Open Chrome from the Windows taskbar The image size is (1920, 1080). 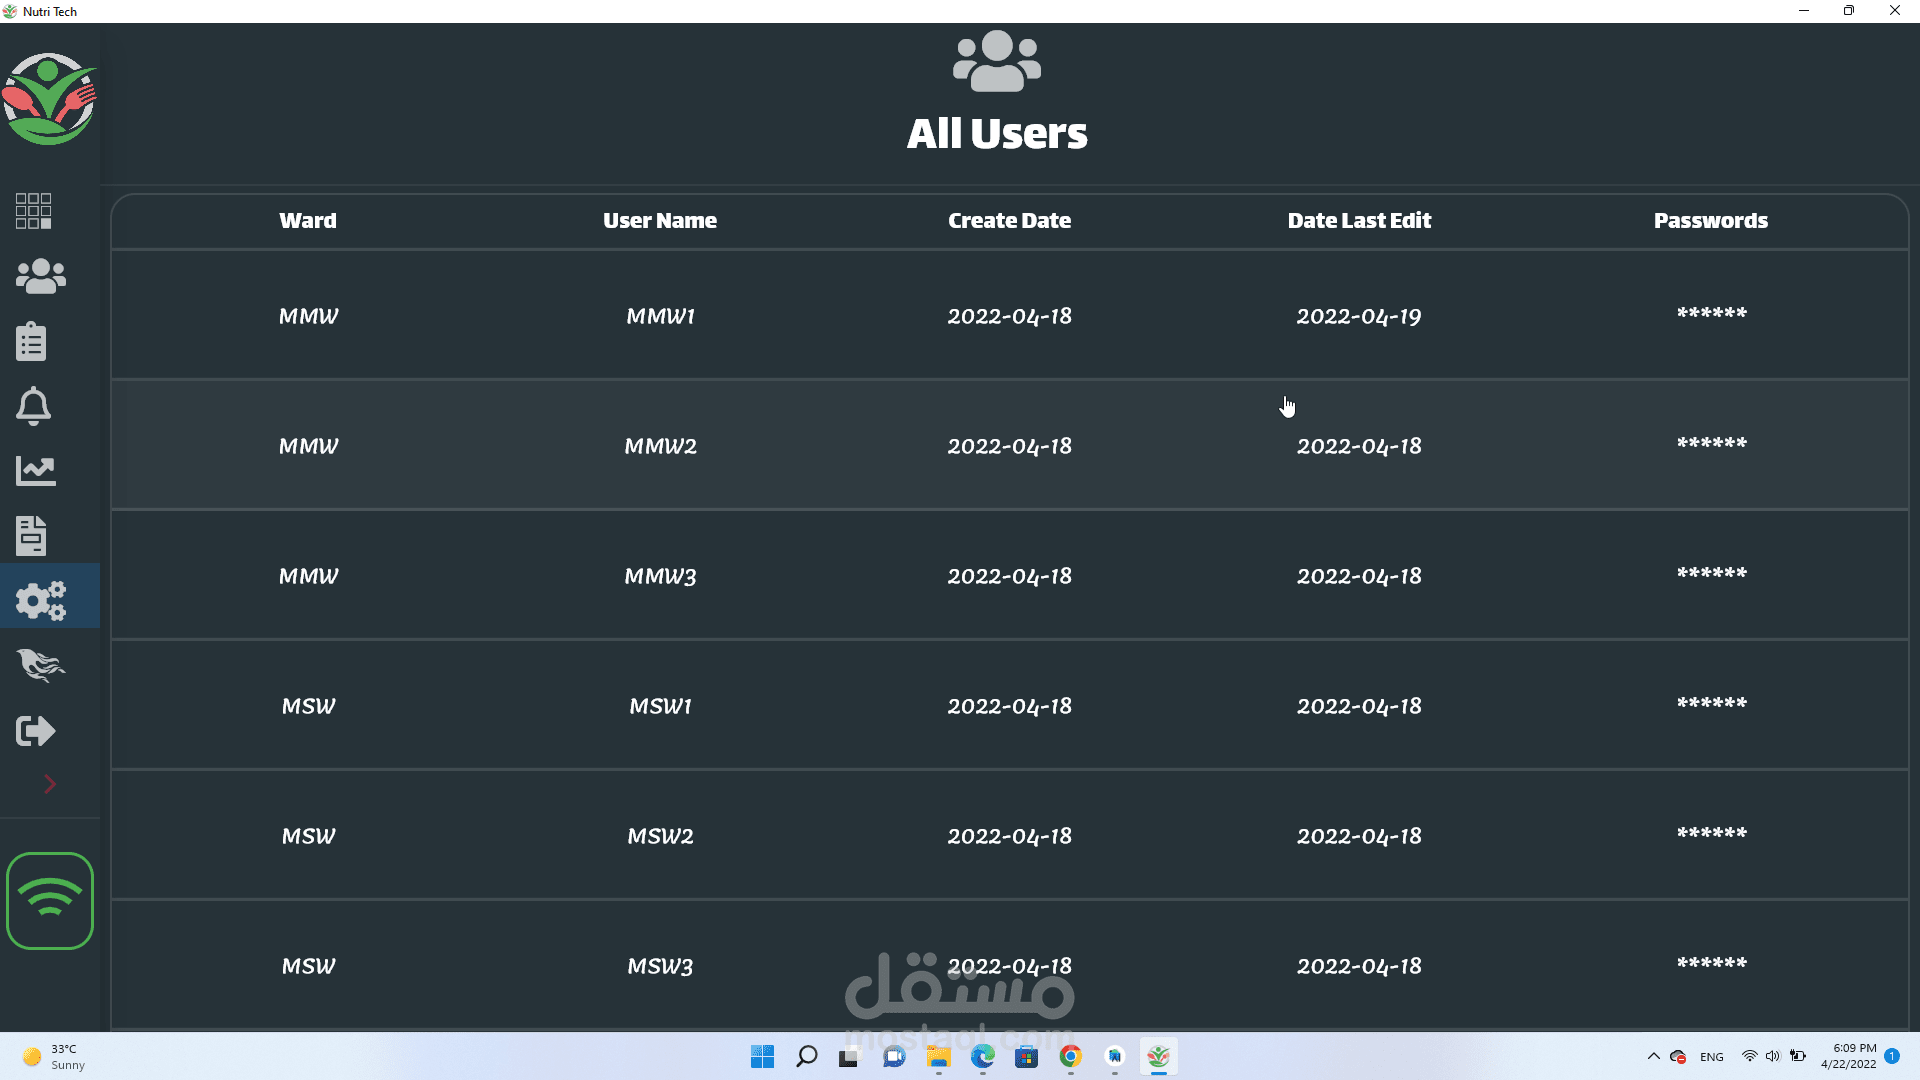(1071, 1057)
